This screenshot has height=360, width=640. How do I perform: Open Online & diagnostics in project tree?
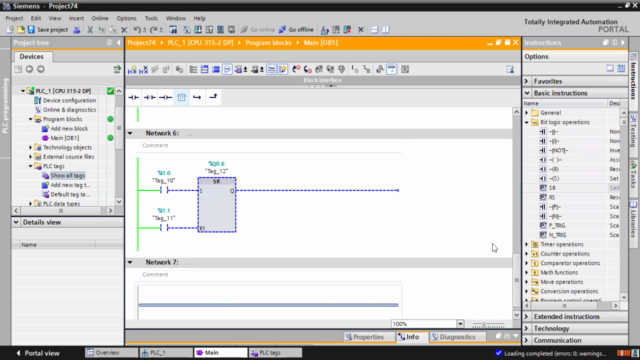click(x=69, y=110)
